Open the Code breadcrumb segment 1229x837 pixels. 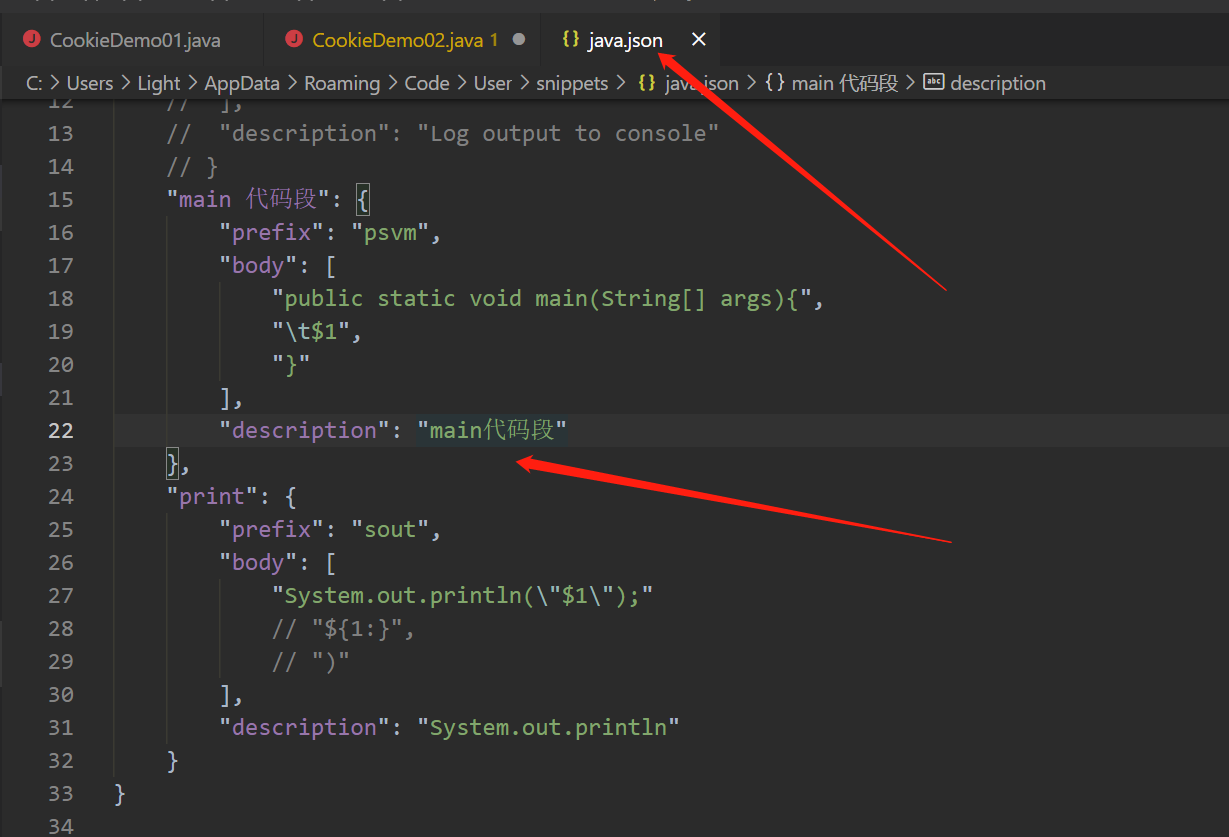pyautogui.click(x=427, y=83)
